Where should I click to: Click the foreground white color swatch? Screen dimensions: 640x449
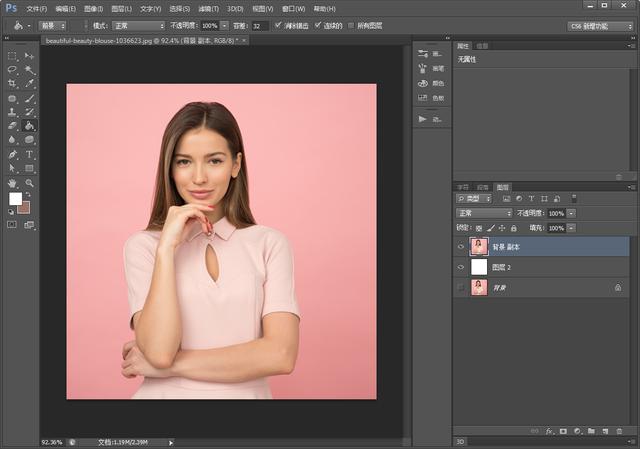point(15,199)
